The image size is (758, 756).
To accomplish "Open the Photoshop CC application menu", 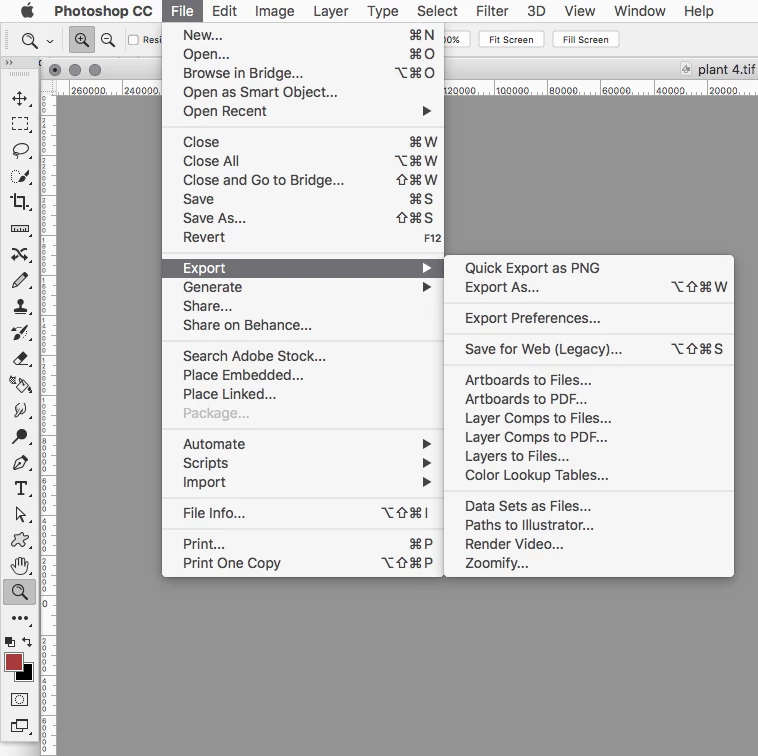I will pos(103,11).
